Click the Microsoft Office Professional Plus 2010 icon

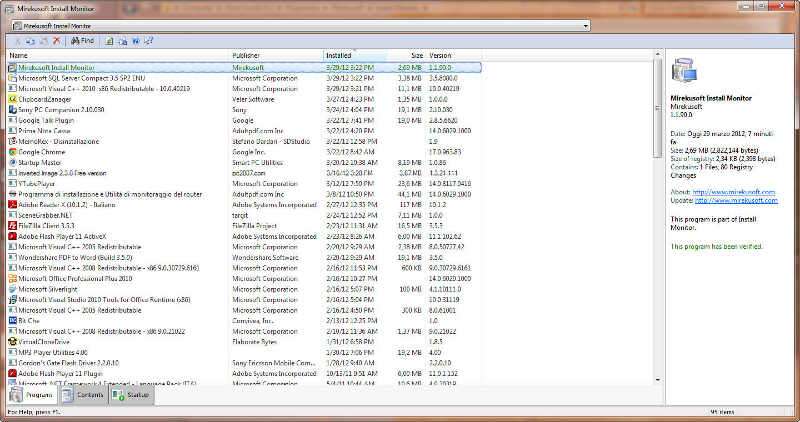(13, 279)
